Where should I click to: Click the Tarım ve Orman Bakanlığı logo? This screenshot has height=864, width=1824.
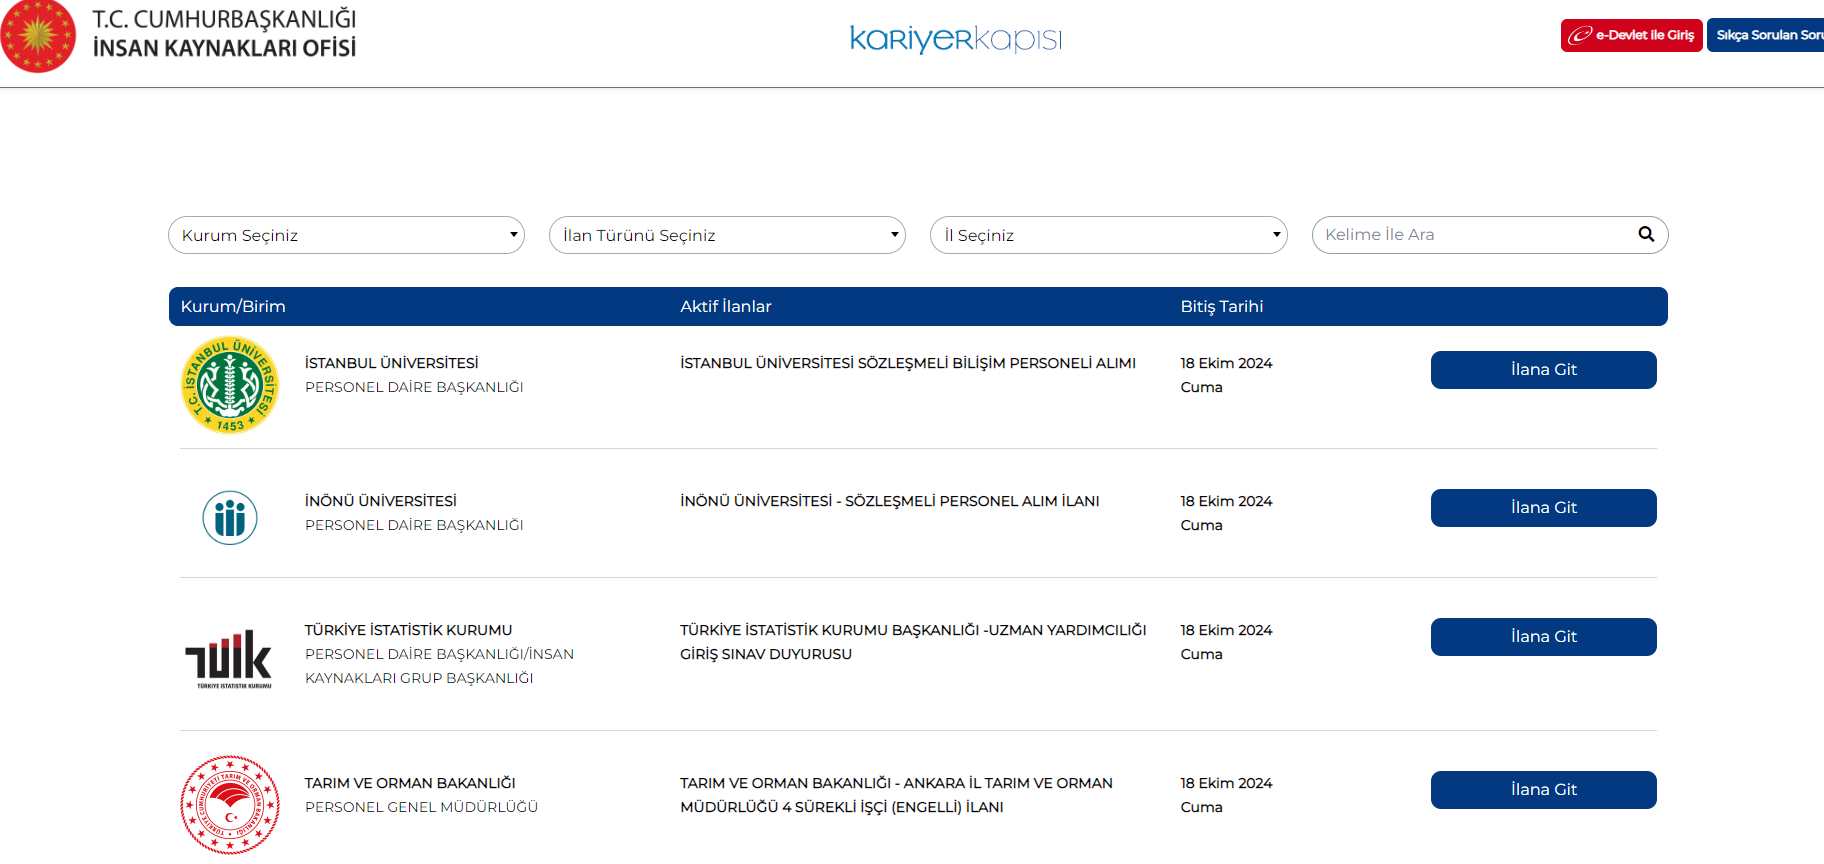coord(230,805)
